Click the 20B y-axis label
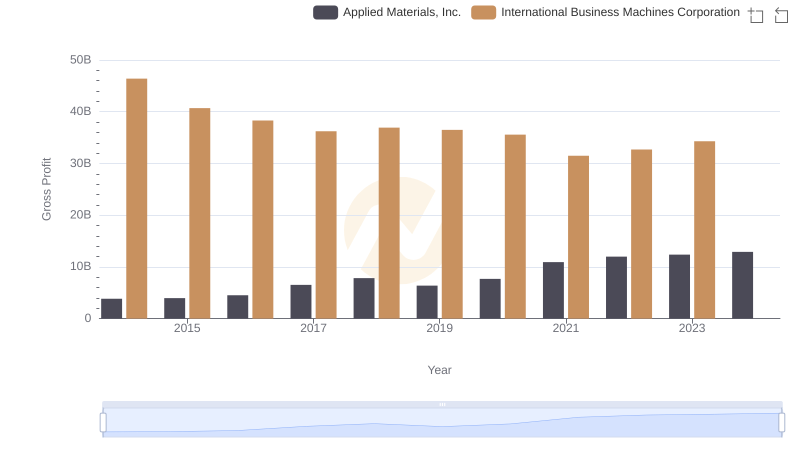 click(x=81, y=215)
